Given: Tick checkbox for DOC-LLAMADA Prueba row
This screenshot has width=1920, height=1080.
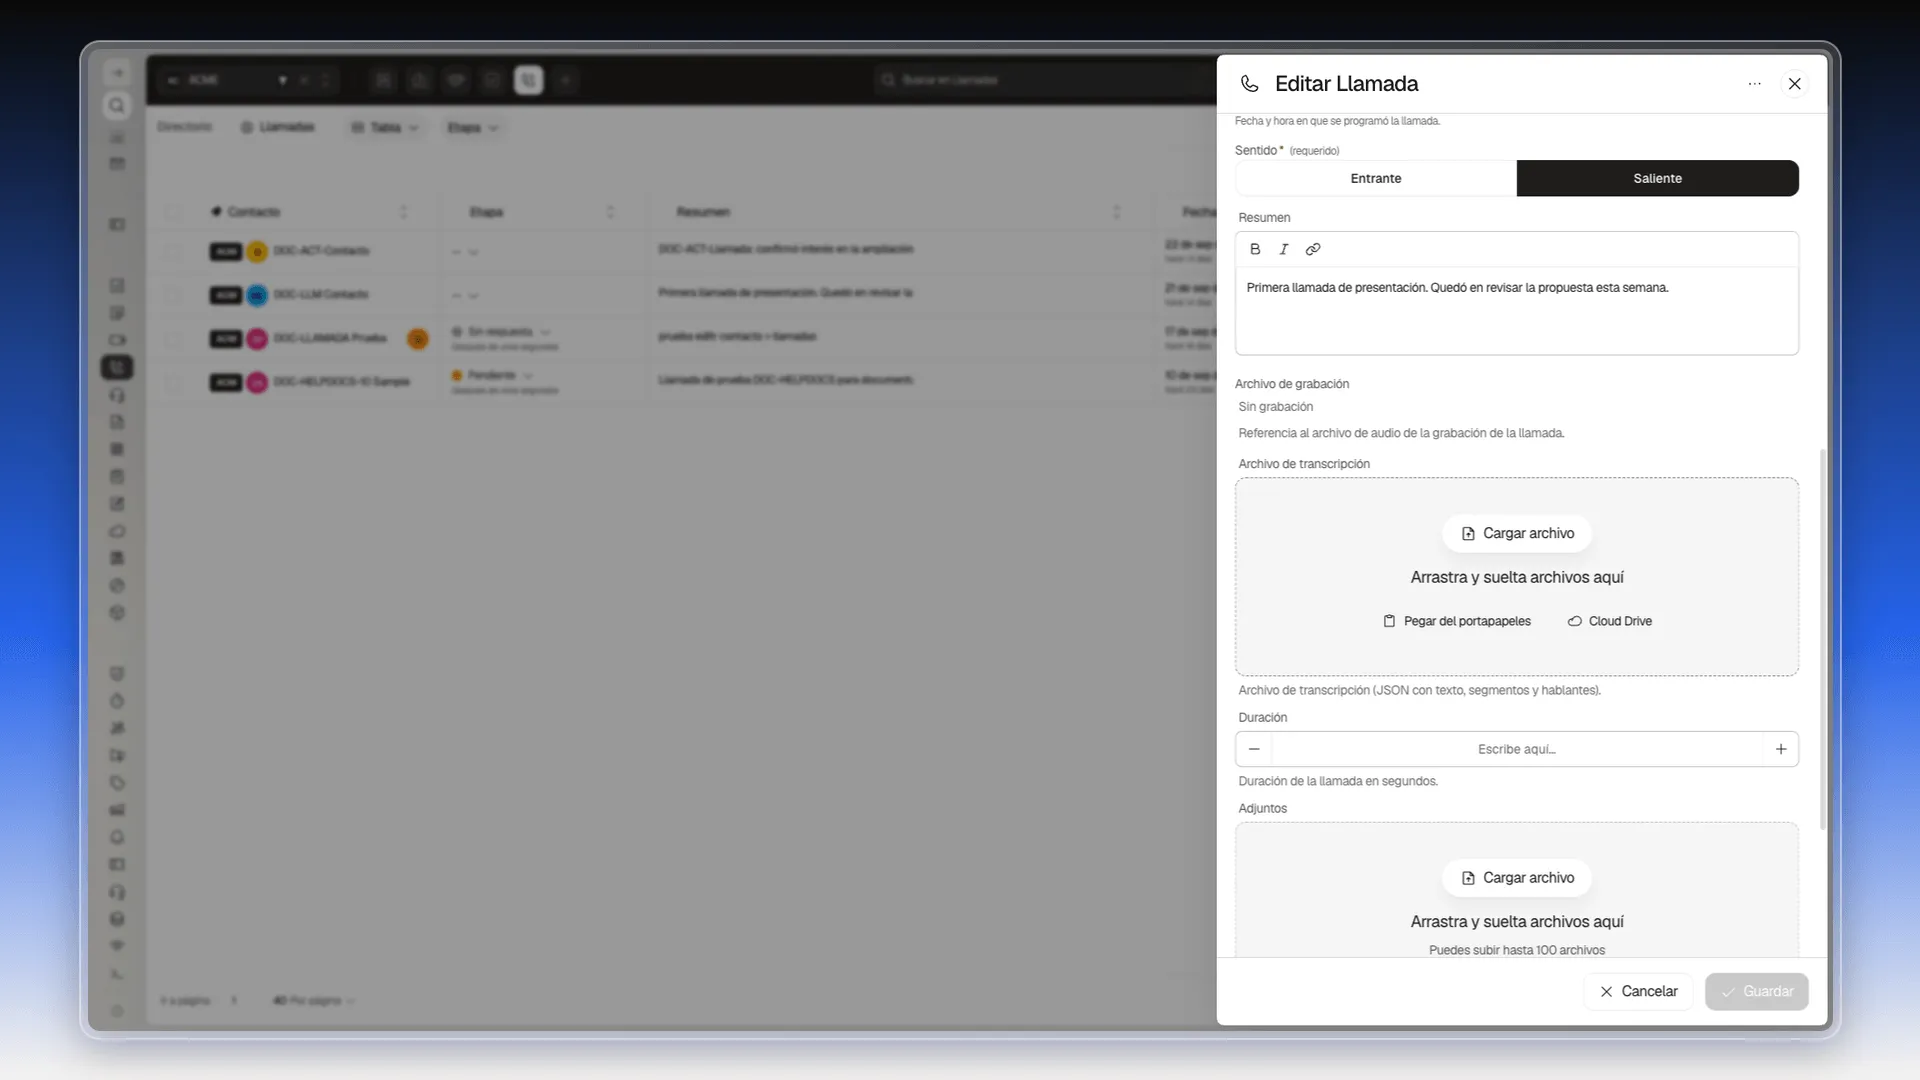Looking at the screenshot, I should click(x=174, y=339).
